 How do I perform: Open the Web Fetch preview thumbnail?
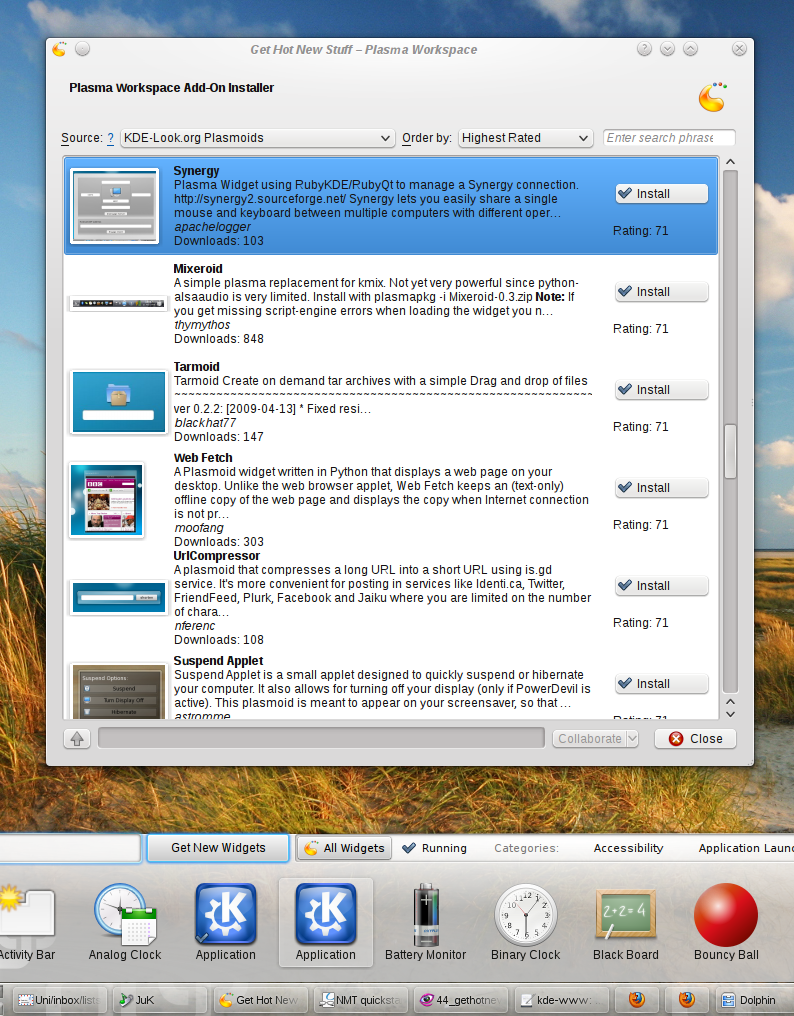click(106, 500)
